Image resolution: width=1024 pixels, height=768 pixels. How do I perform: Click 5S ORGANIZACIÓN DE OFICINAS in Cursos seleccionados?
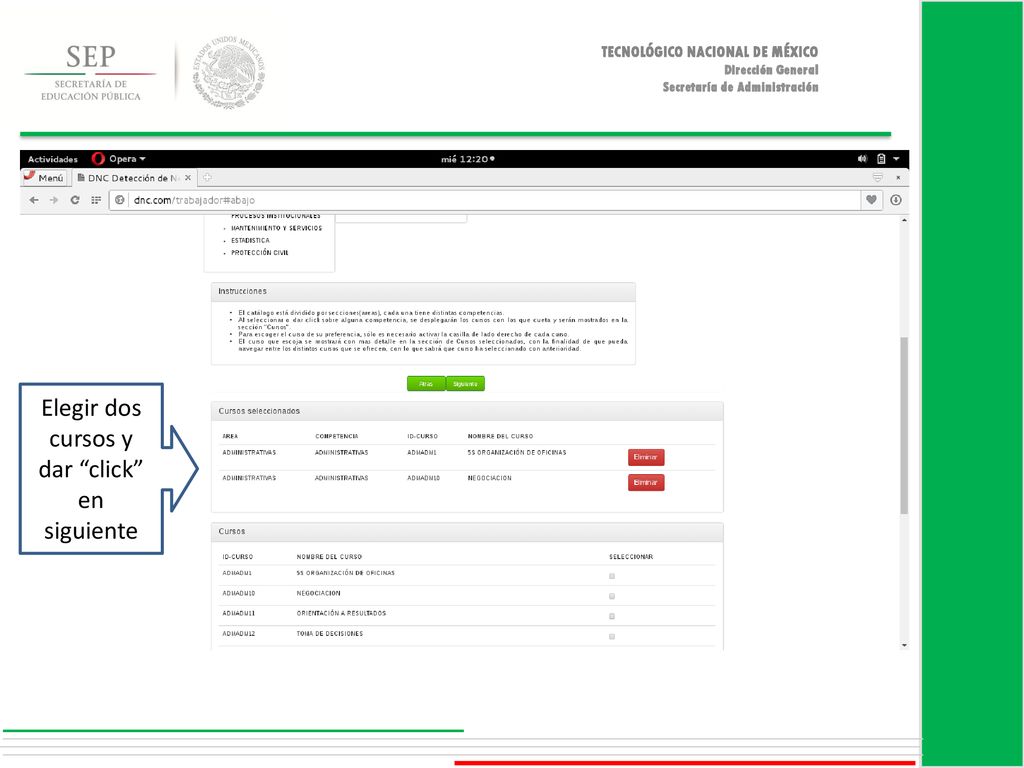pyautogui.click(x=517, y=453)
